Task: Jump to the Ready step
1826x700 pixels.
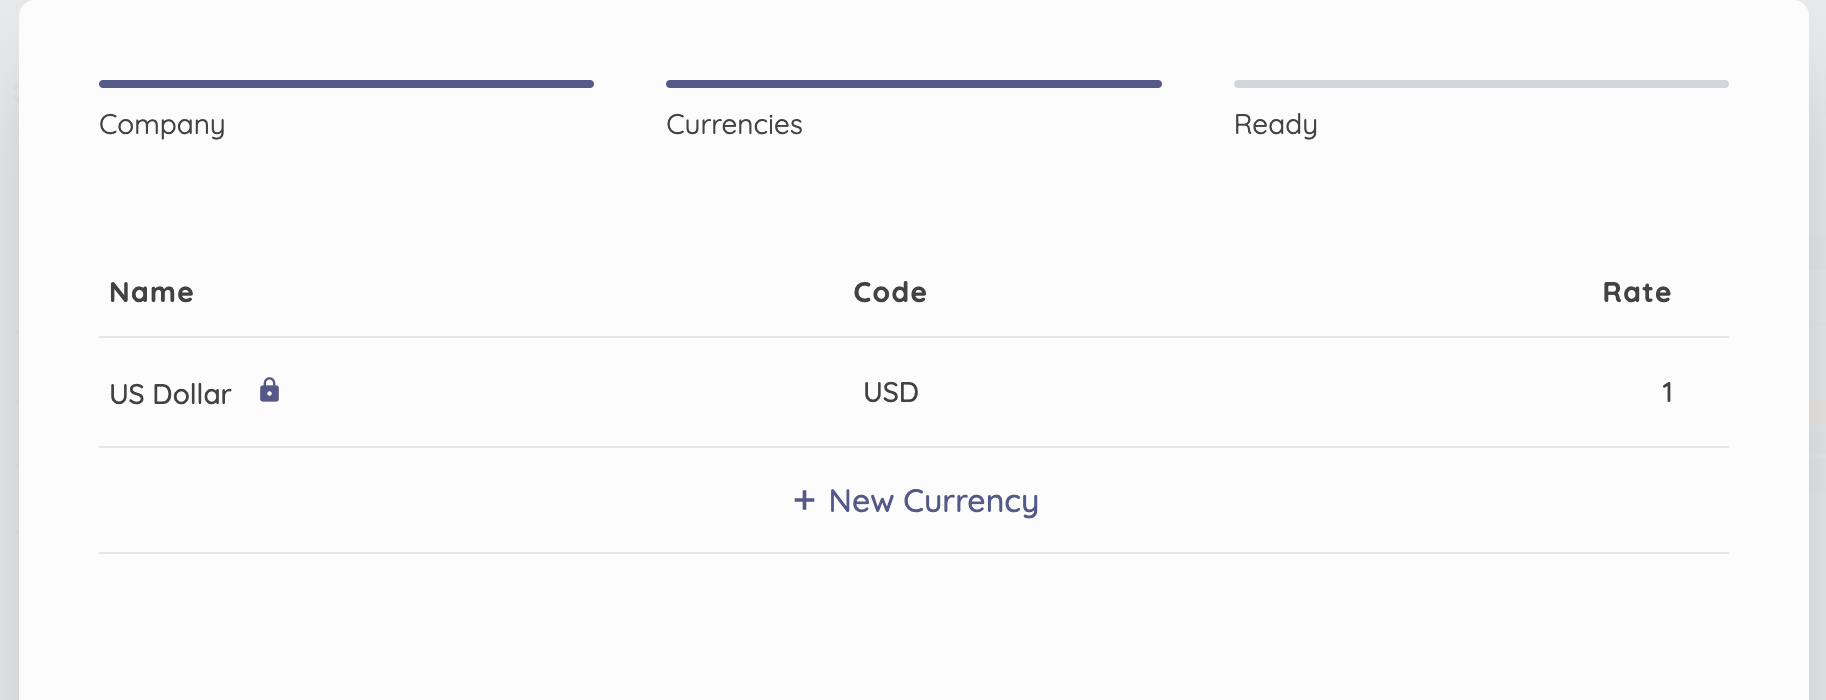Action: point(1275,125)
